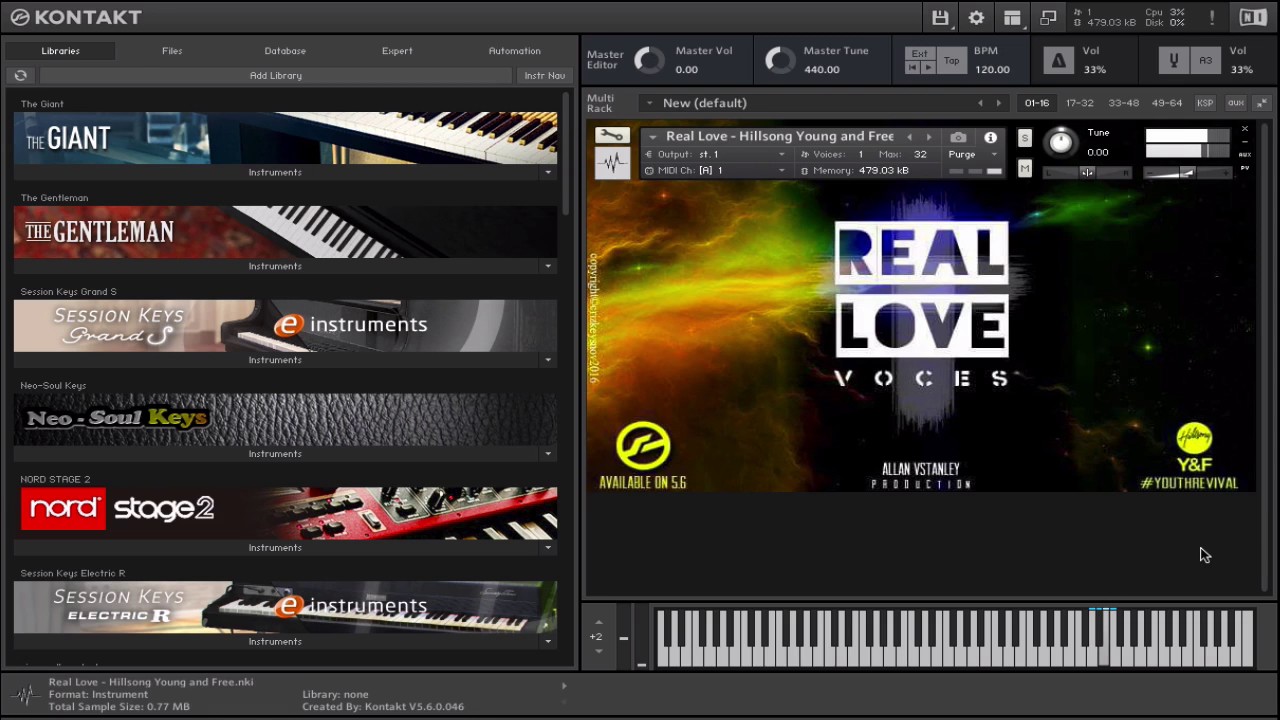1280x720 pixels.
Task: Open the workspace layout panel icon
Action: 1012,18
